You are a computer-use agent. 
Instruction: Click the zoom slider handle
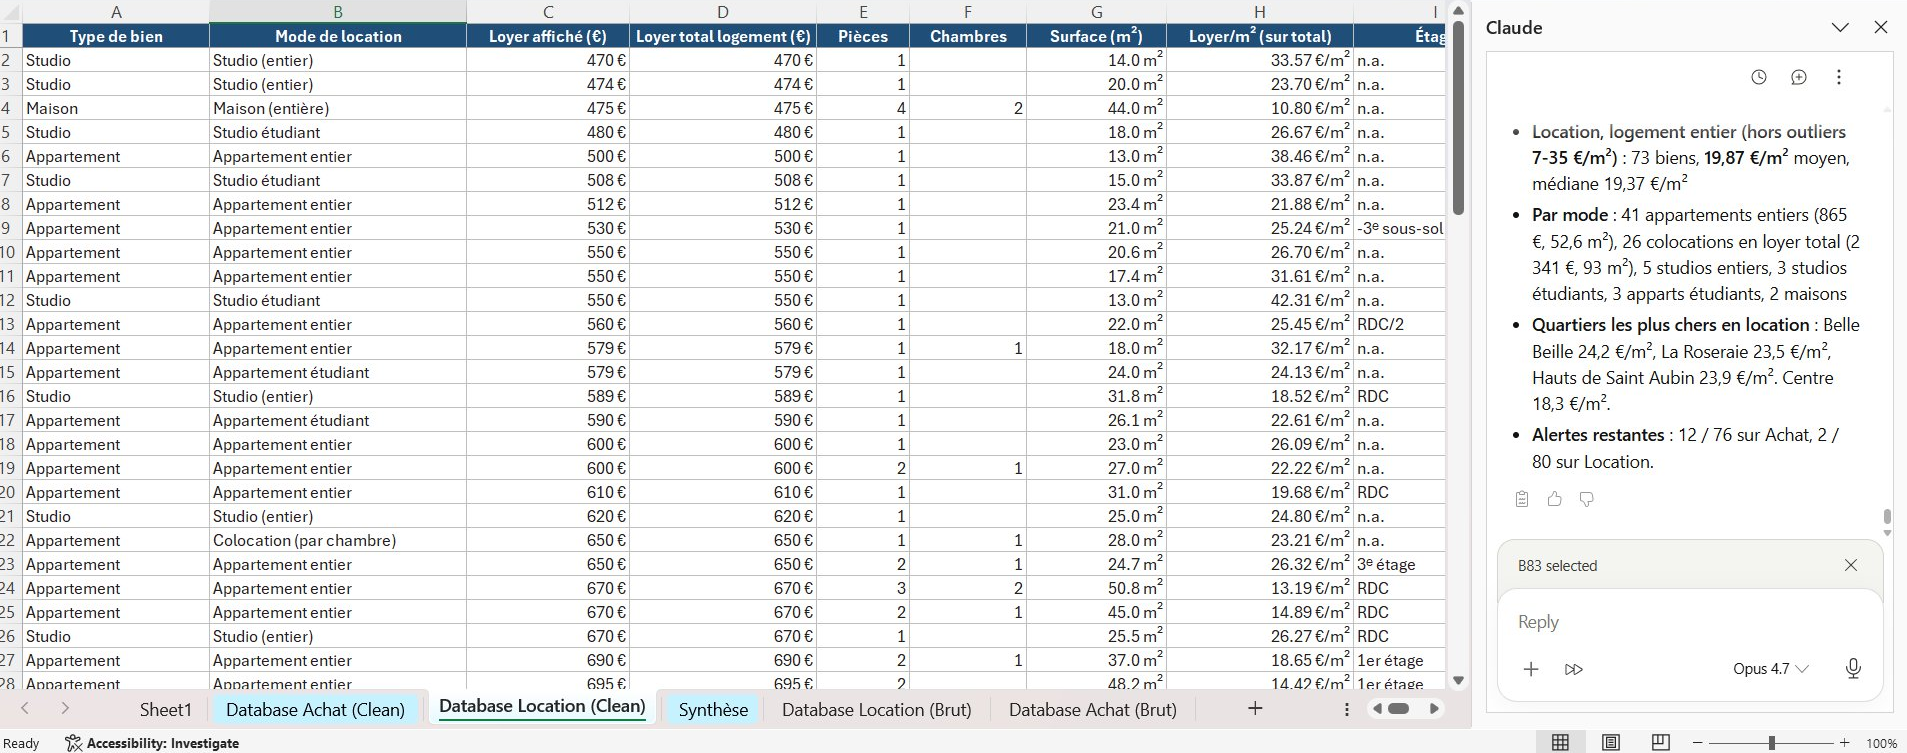[1771, 743]
